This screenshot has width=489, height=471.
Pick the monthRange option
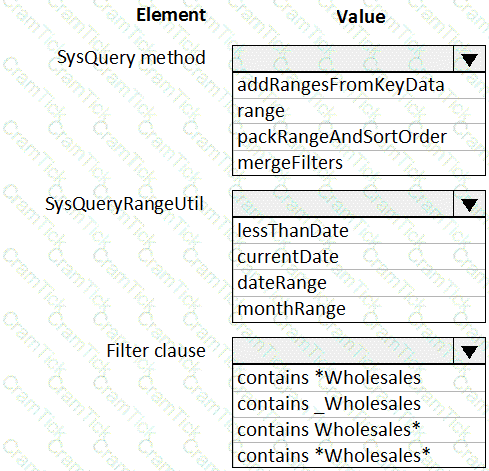tap(359, 309)
